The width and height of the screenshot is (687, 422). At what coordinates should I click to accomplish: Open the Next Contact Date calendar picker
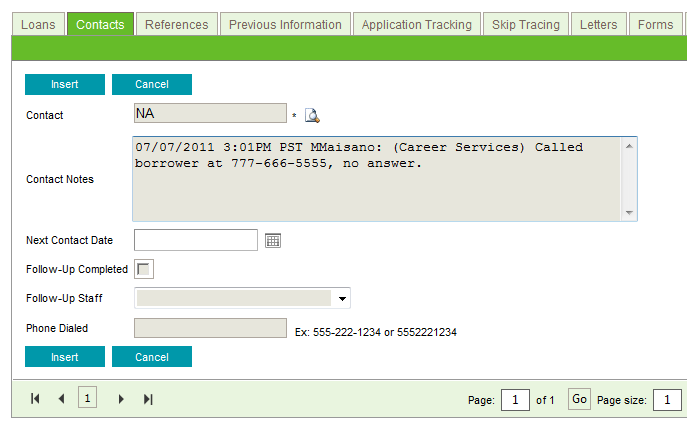click(x=273, y=240)
